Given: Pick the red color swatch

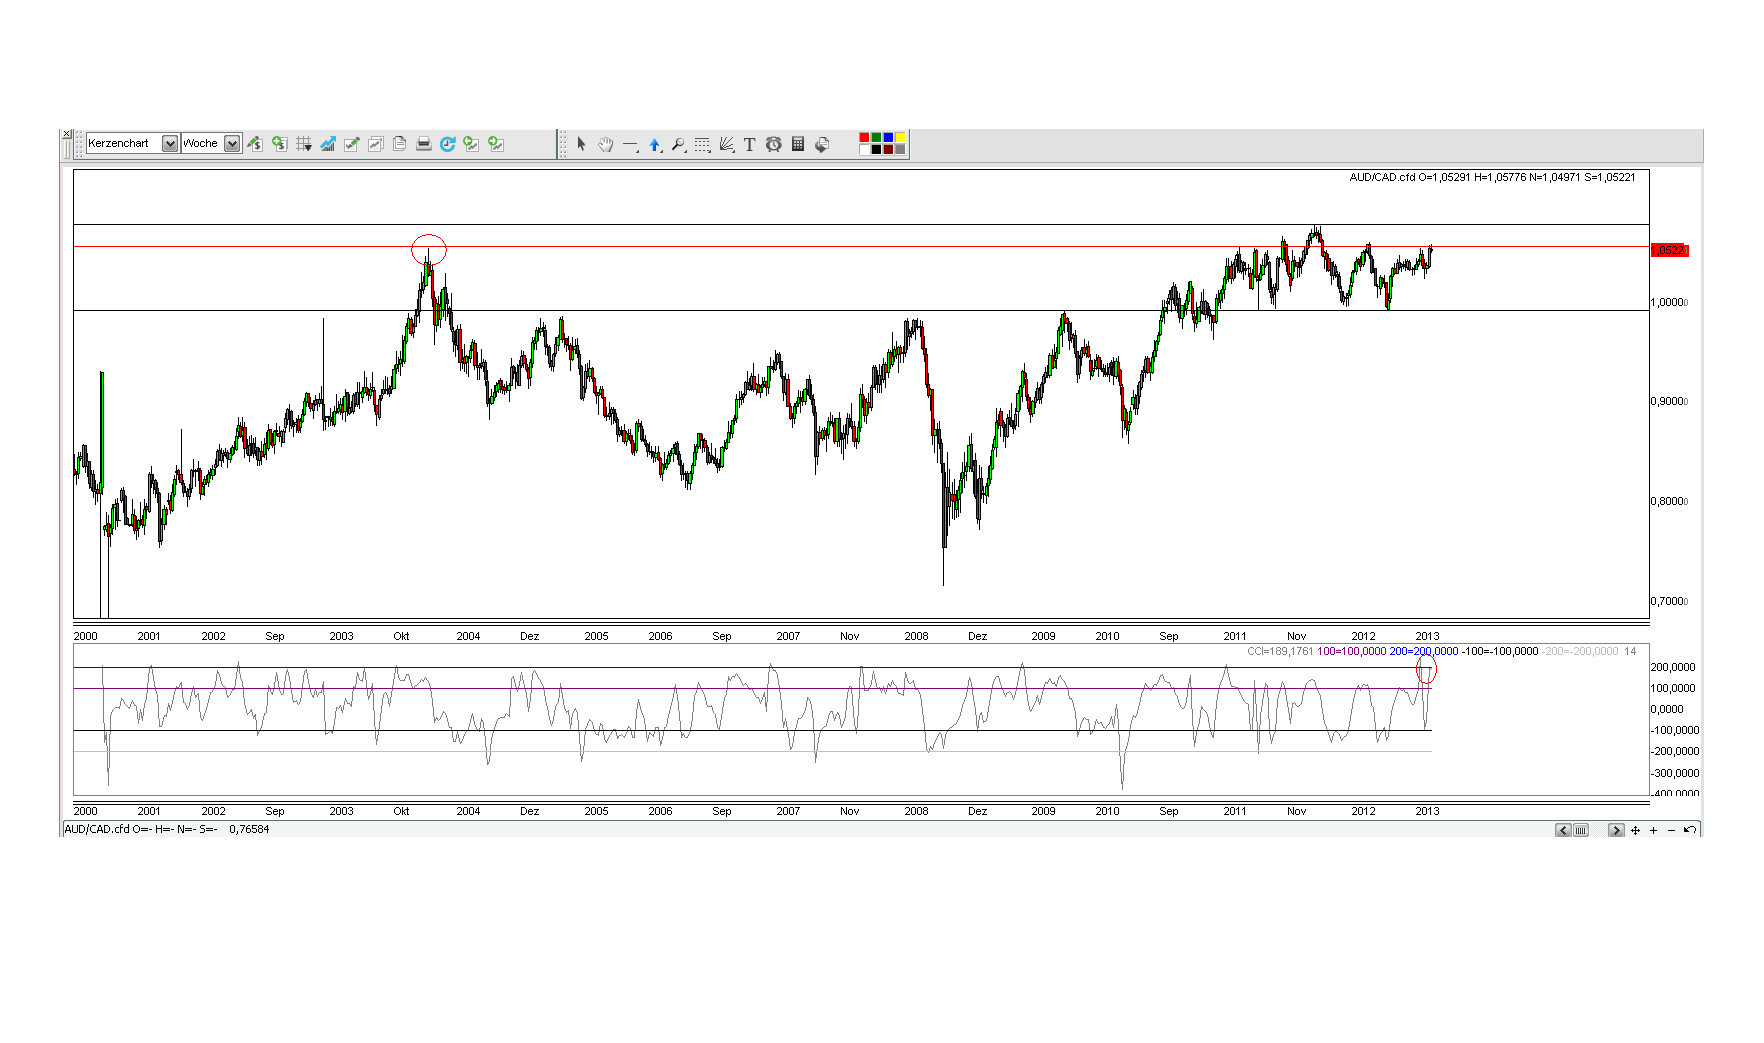Looking at the screenshot, I should [864, 138].
